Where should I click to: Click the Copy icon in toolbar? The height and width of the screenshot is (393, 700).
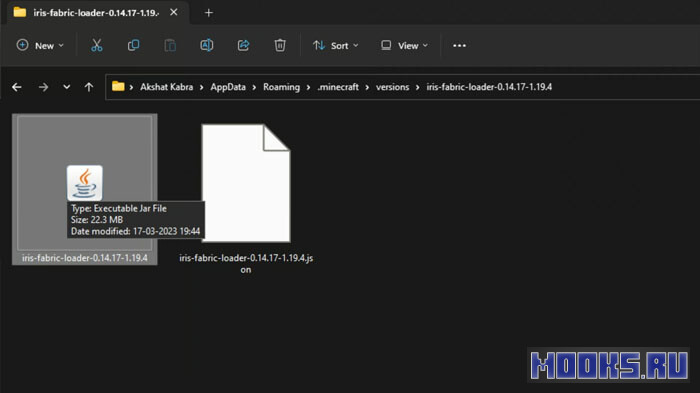coord(133,46)
